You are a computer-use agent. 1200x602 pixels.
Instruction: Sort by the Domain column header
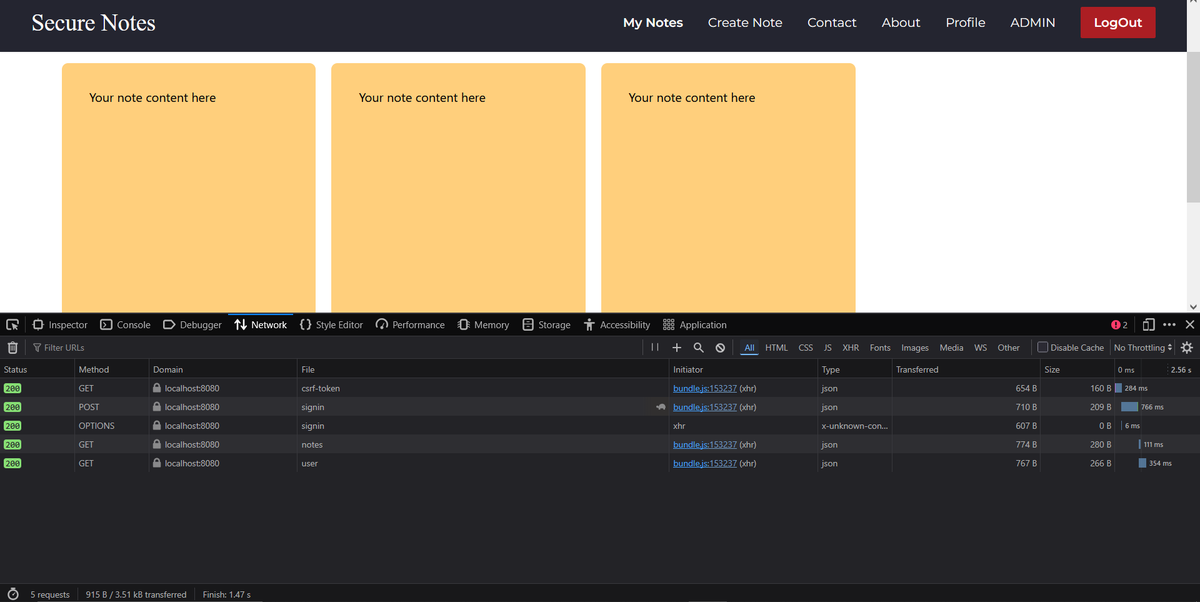223,370
